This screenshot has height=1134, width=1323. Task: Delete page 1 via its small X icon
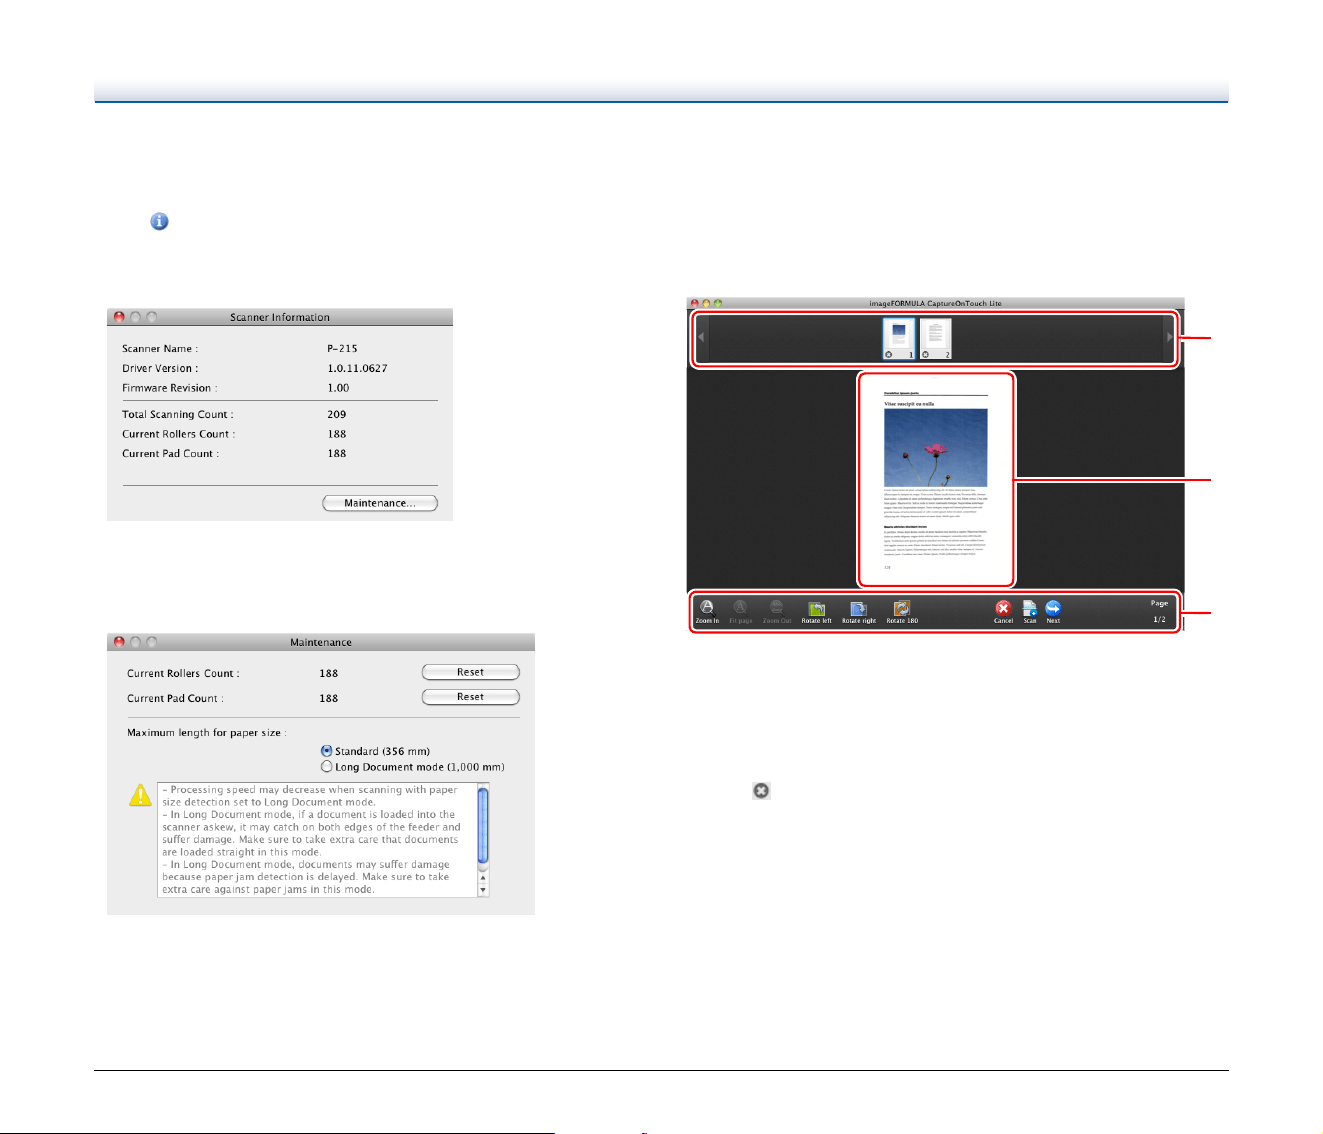click(x=889, y=354)
